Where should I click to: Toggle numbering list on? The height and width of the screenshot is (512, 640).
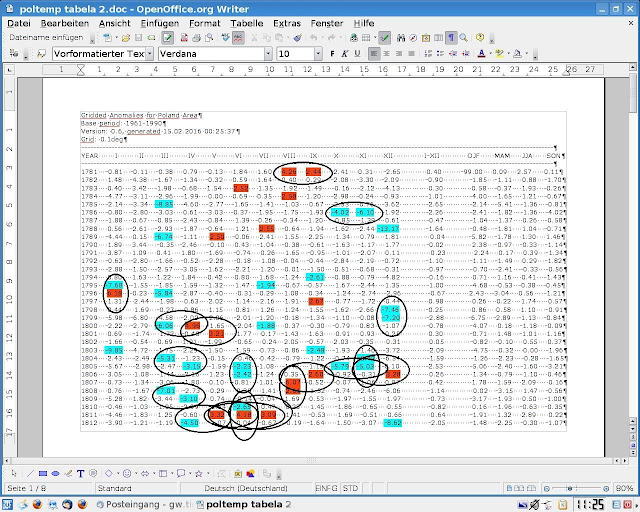pos(428,53)
